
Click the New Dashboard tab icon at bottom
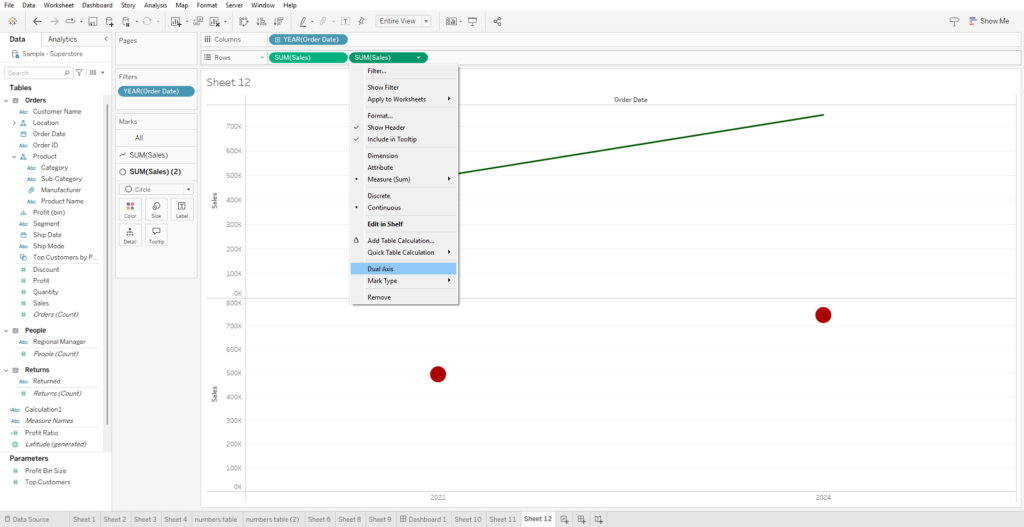coord(581,519)
